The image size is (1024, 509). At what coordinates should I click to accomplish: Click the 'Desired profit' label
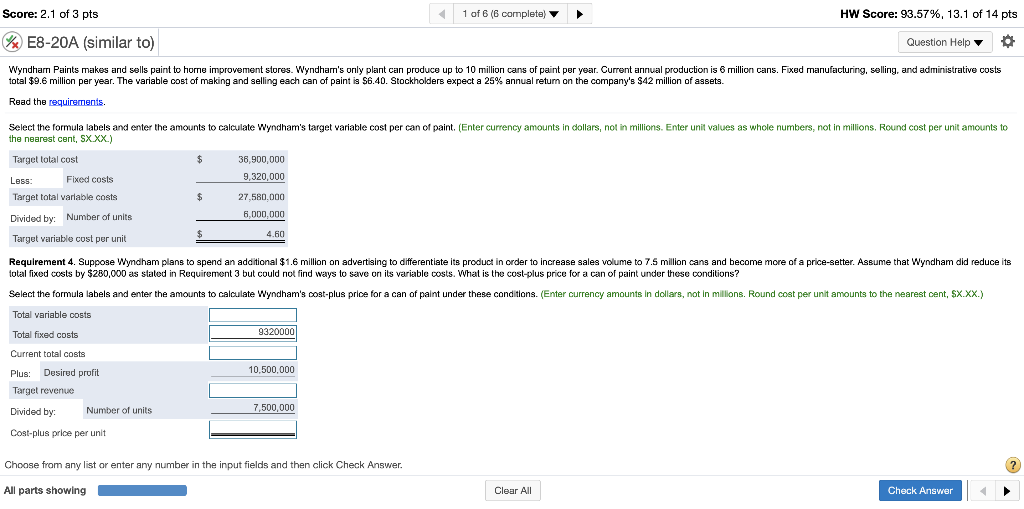[x=71, y=372]
